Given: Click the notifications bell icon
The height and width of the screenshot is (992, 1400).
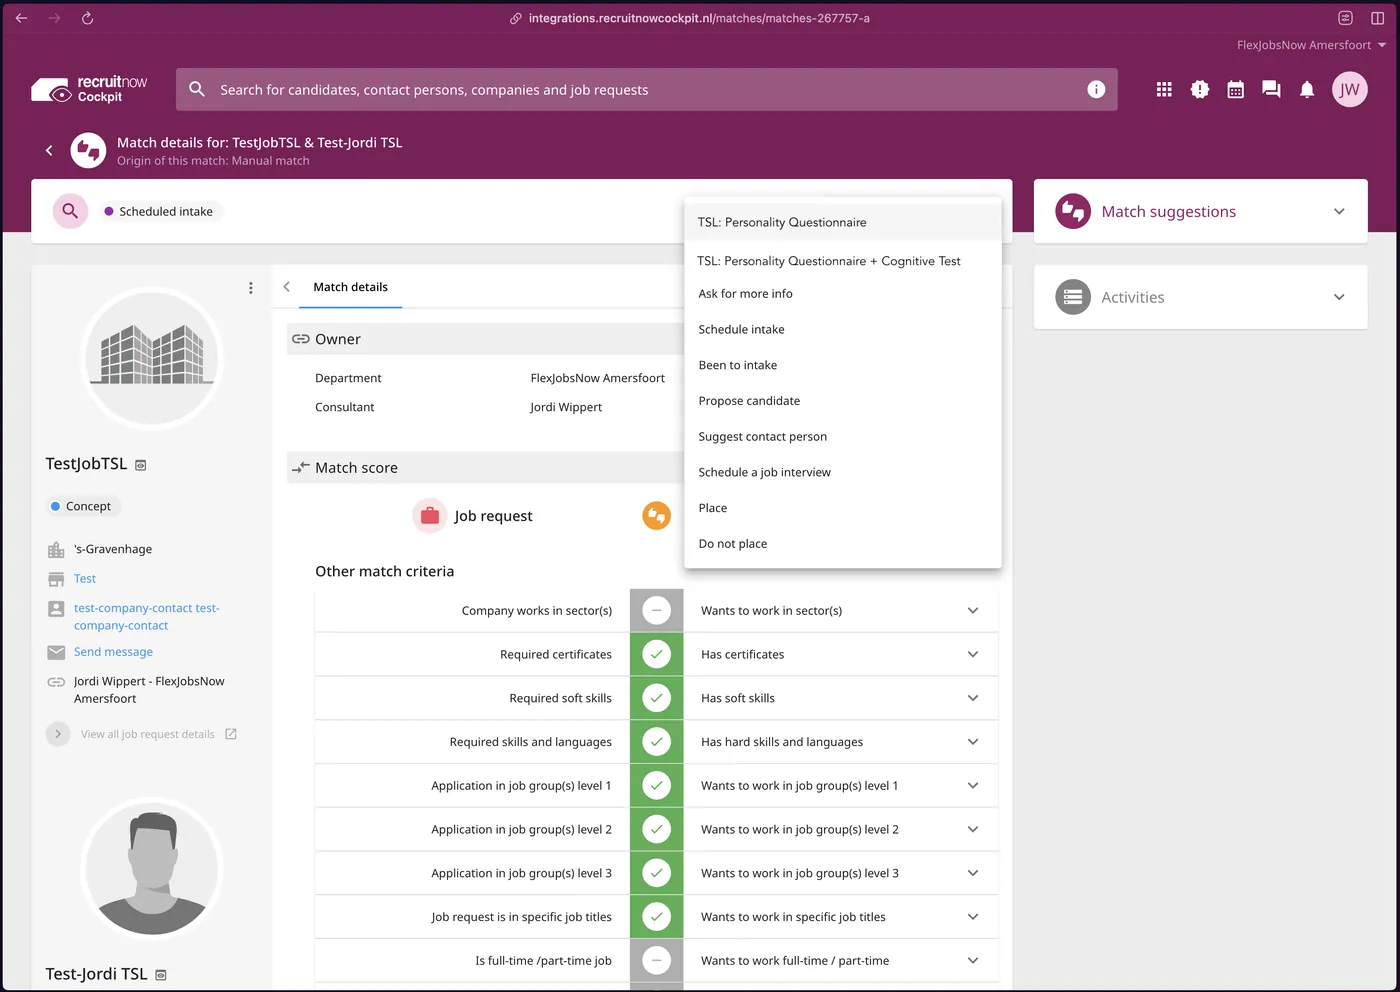Looking at the screenshot, I should [x=1307, y=90].
